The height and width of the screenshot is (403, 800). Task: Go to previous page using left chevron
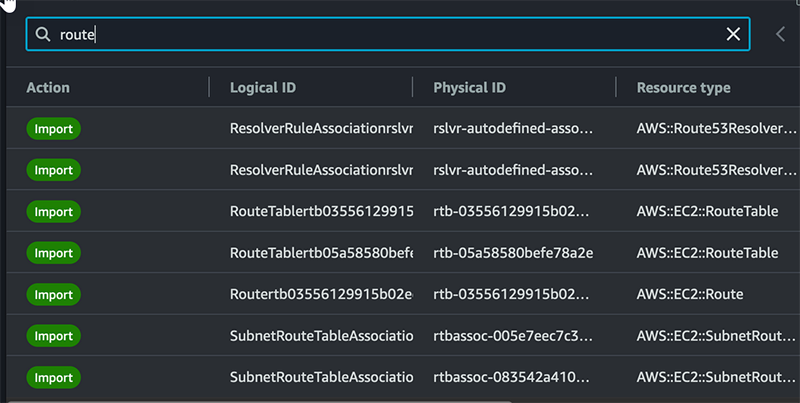(781, 34)
